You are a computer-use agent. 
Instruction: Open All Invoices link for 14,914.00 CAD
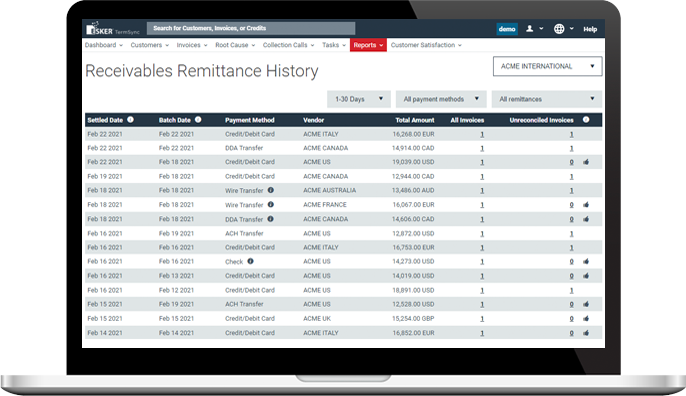(482, 148)
